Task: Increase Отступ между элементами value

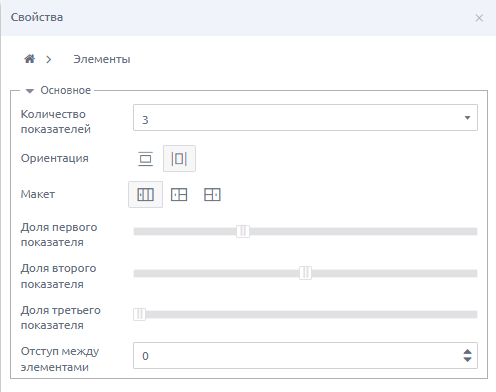Action: (x=467, y=352)
